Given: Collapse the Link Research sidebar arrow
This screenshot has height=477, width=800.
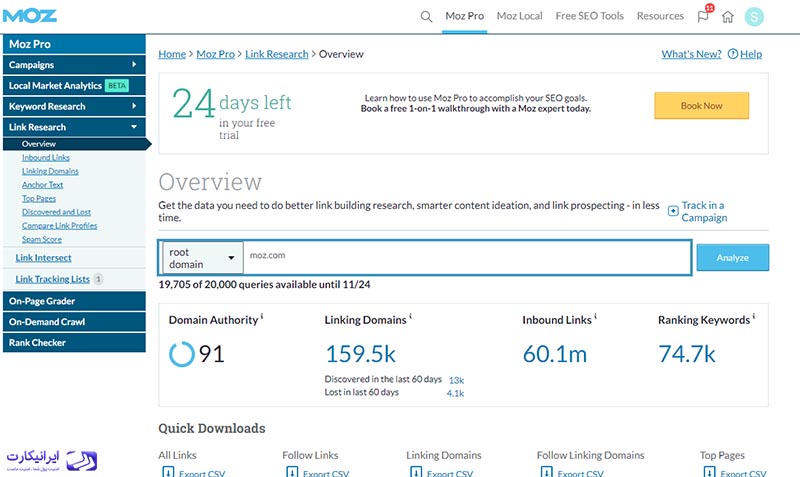Looking at the screenshot, I should [134, 127].
